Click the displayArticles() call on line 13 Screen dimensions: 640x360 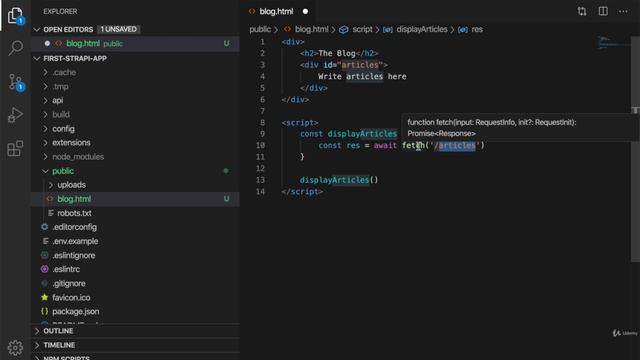point(339,180)
